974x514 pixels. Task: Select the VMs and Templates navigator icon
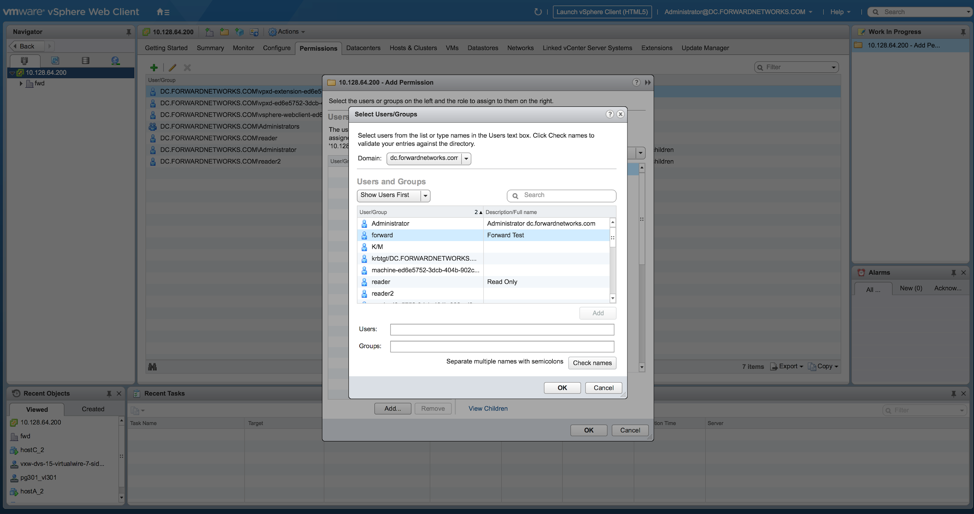tap(55, 60)
